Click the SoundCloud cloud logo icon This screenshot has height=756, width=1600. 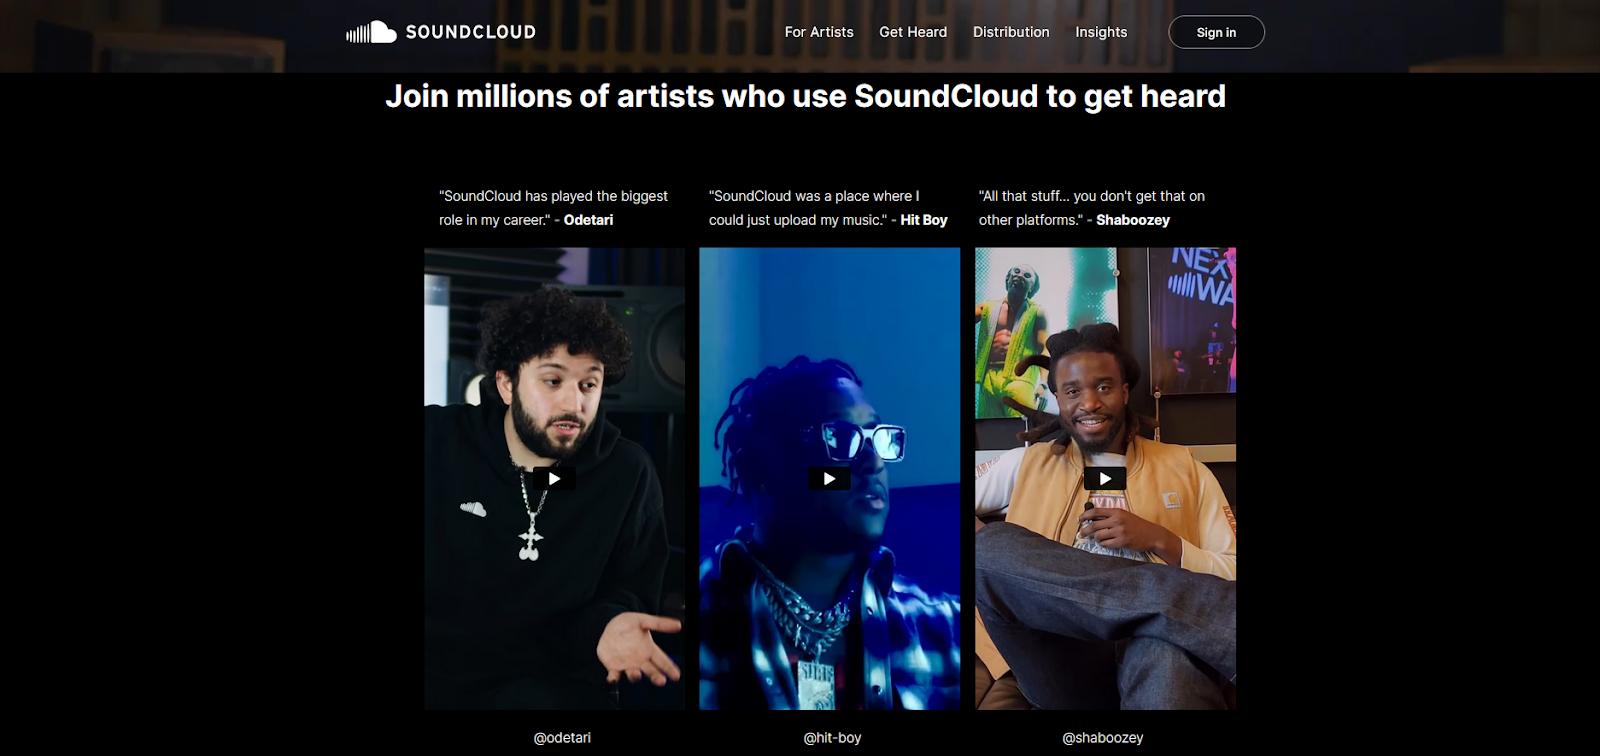pyautogui.click(x=371, y=32)
